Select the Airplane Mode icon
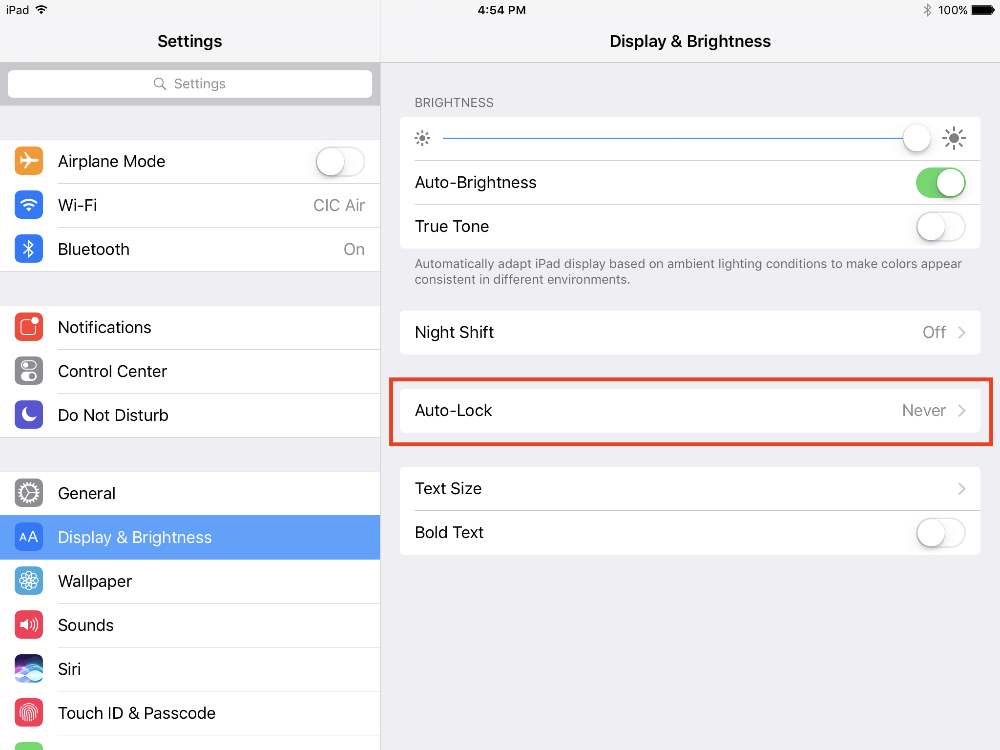 (x=27, y=161)
